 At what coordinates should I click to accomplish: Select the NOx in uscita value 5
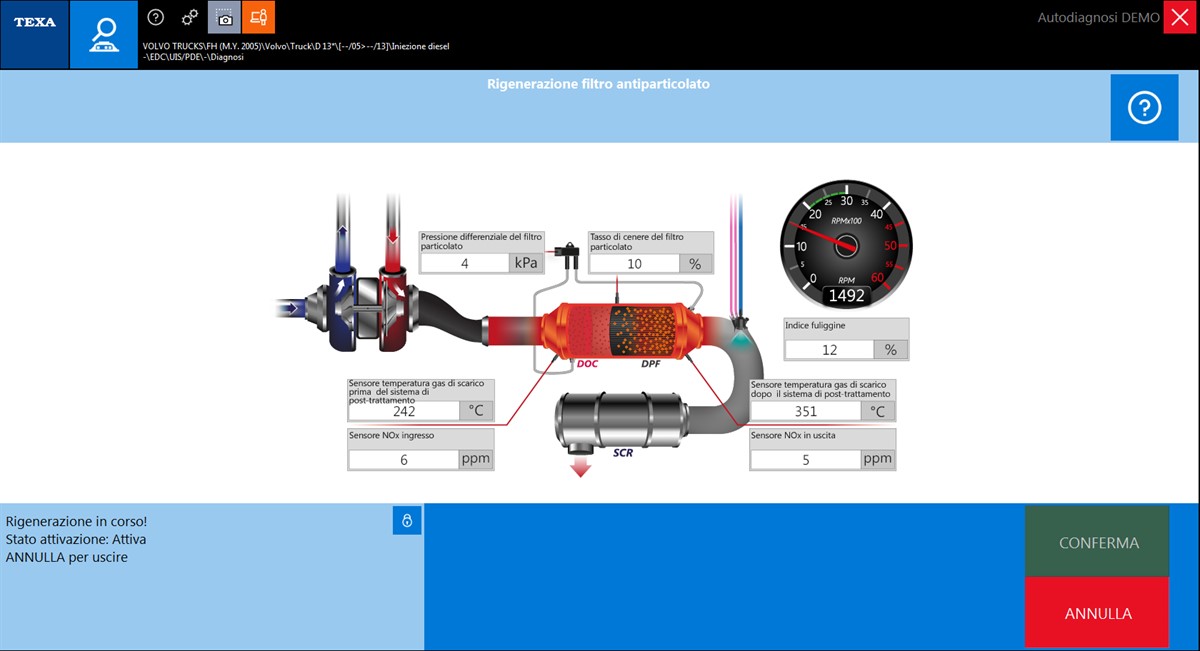point(805,460)
